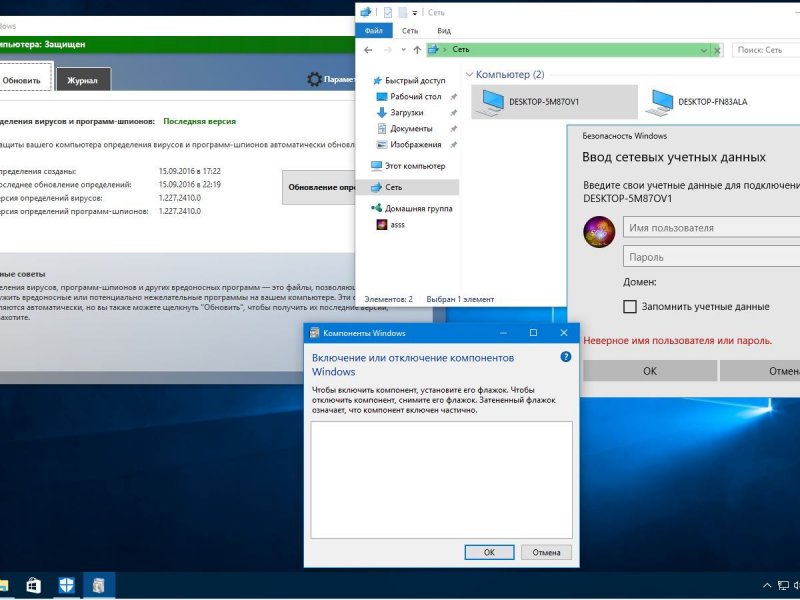Click the Выбран 1 элемент status text
Image resolution: width=800 pixels, height=600 pixels.
tap(460, 299)
